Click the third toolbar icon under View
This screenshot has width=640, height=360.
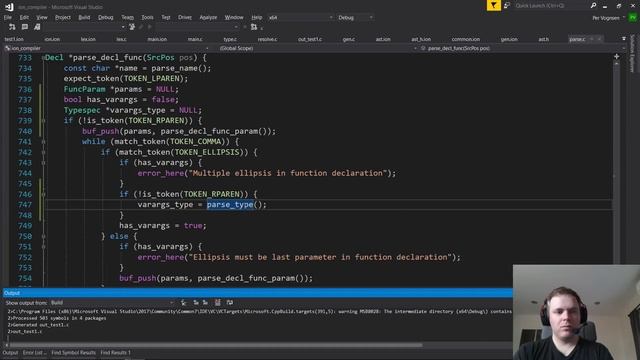(37, 27)
